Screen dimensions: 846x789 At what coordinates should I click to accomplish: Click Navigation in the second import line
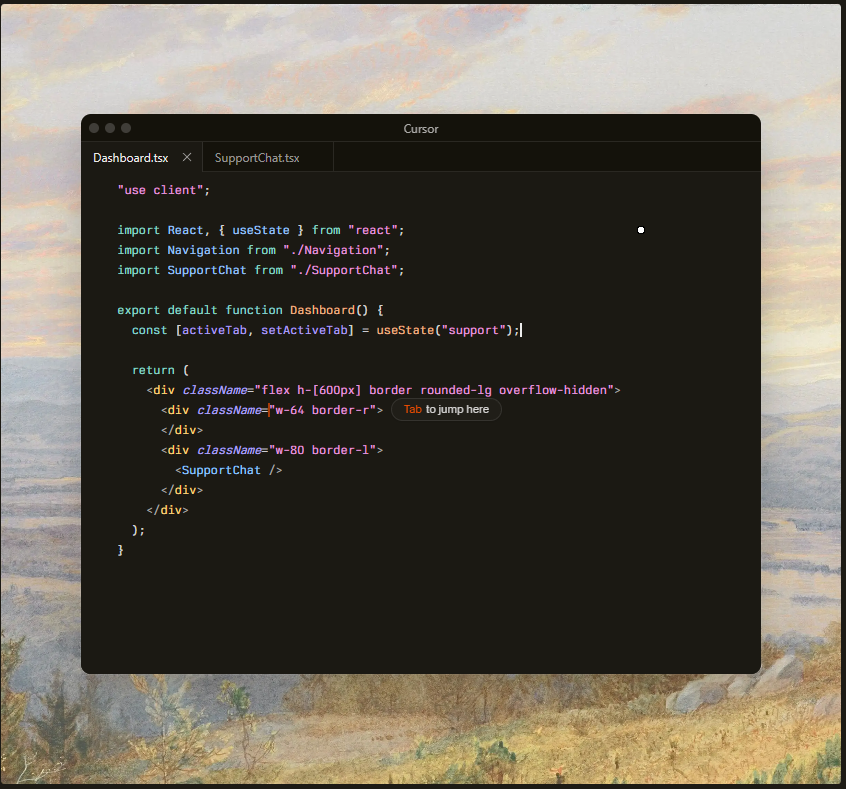point(203,250)
